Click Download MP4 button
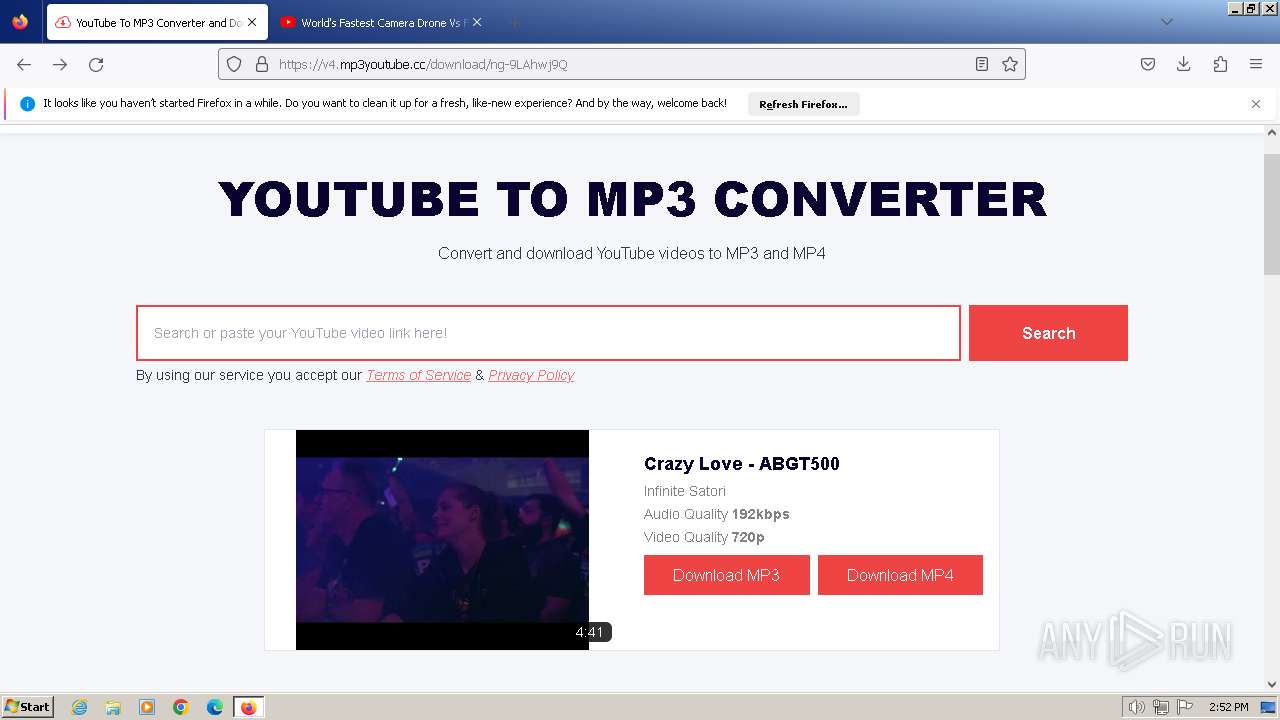The width and height of the screenshot is (1280, 720). pos(900,575)
